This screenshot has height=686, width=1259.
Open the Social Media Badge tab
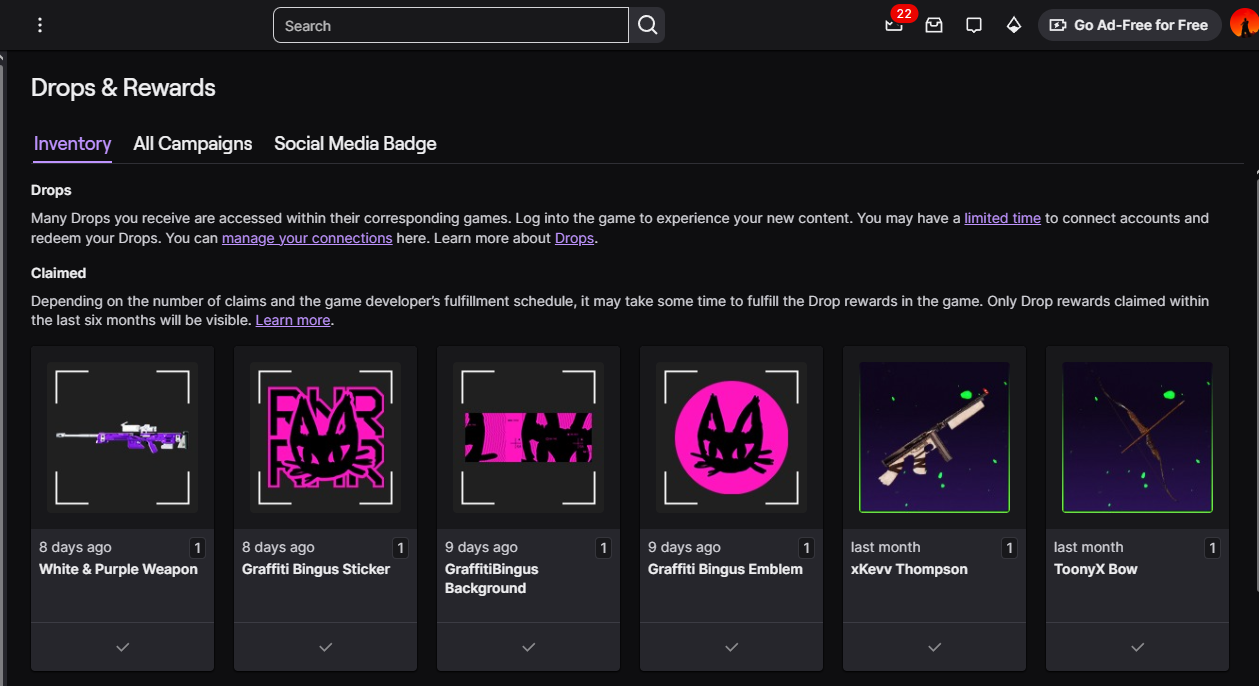click(x=355, y=143)
